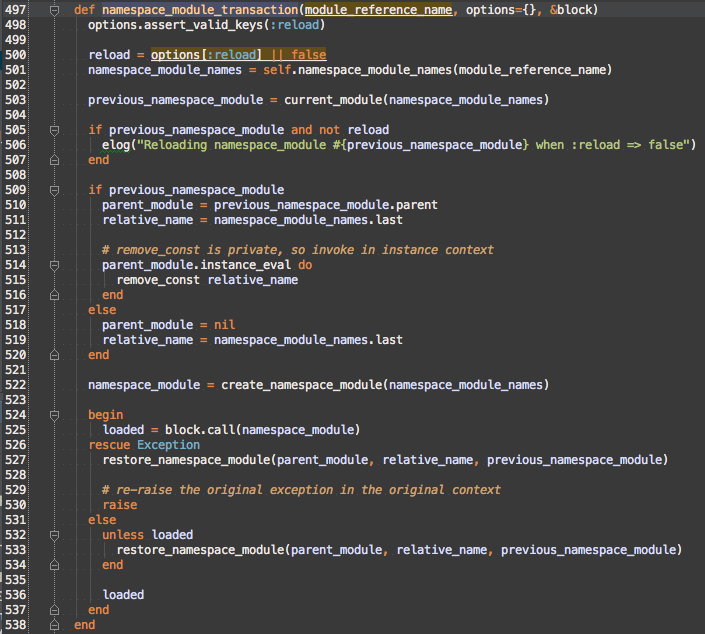Collapse instance_eval do block at line 514
The width and height of the screenshot is (705, 634).
[x=54, y=265]
